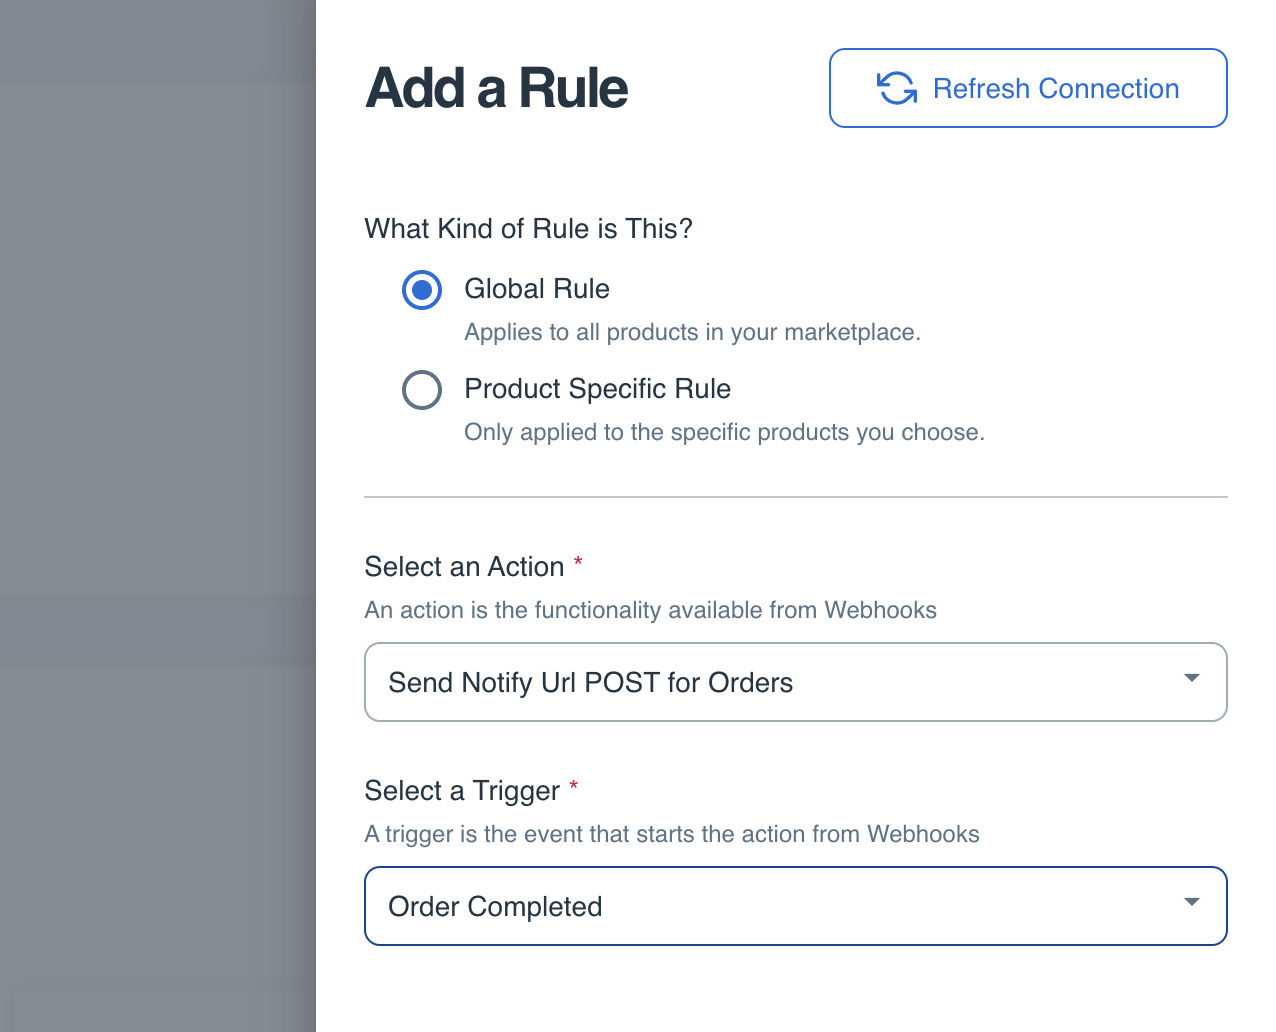Click the 'What Kind of Rule is This?' text
Viewport: 1276px width, 1032px height.
point(528,229)
